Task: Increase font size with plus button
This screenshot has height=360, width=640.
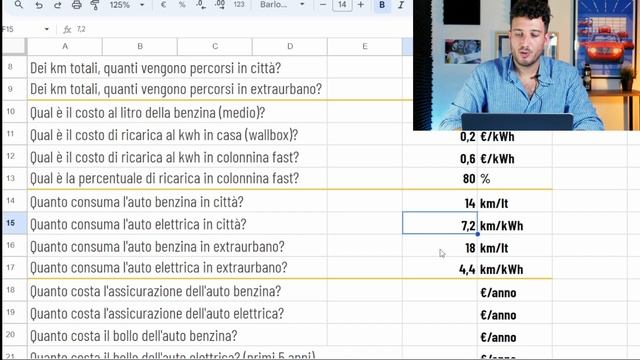Action: [360, 5]
